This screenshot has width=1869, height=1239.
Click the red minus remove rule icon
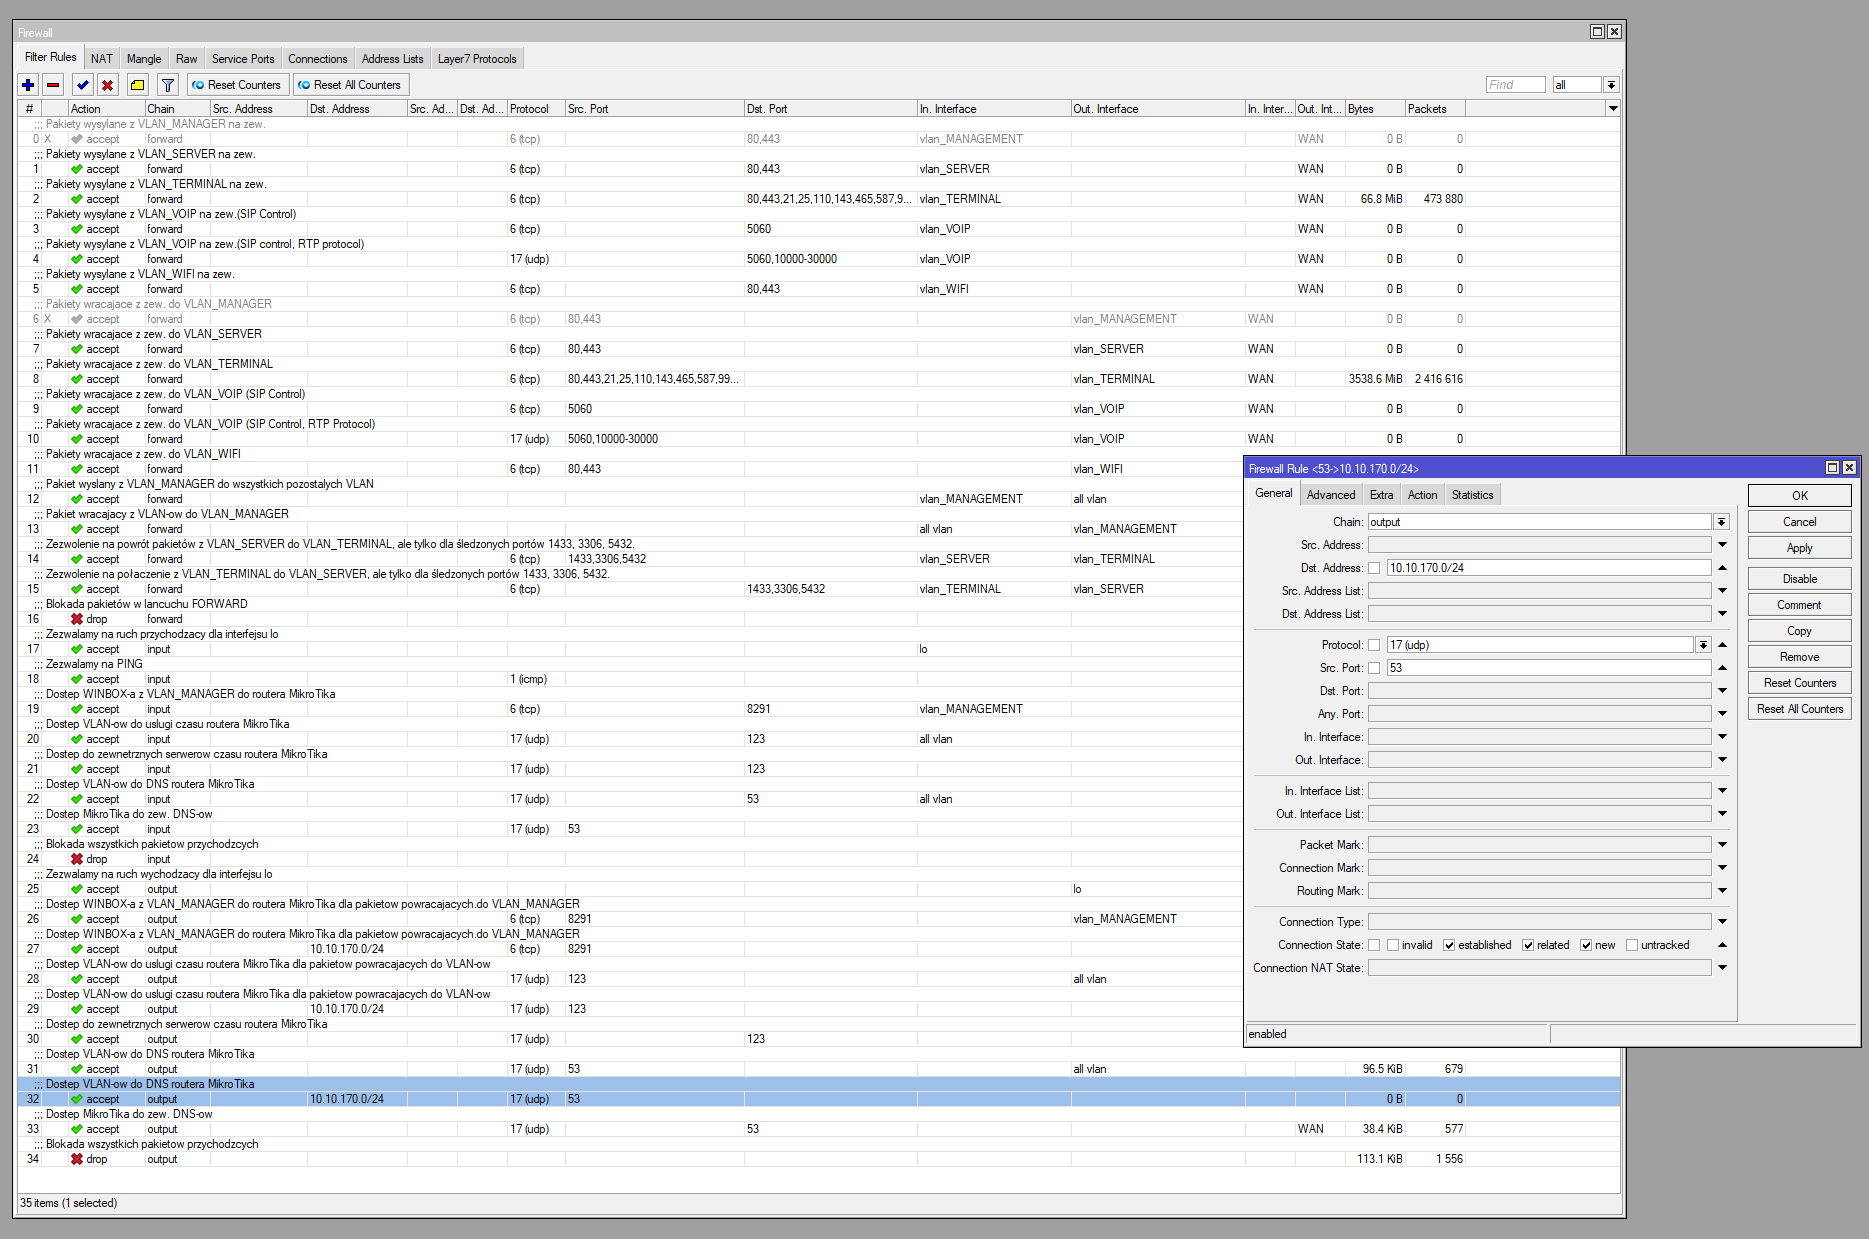coord(54,85)
